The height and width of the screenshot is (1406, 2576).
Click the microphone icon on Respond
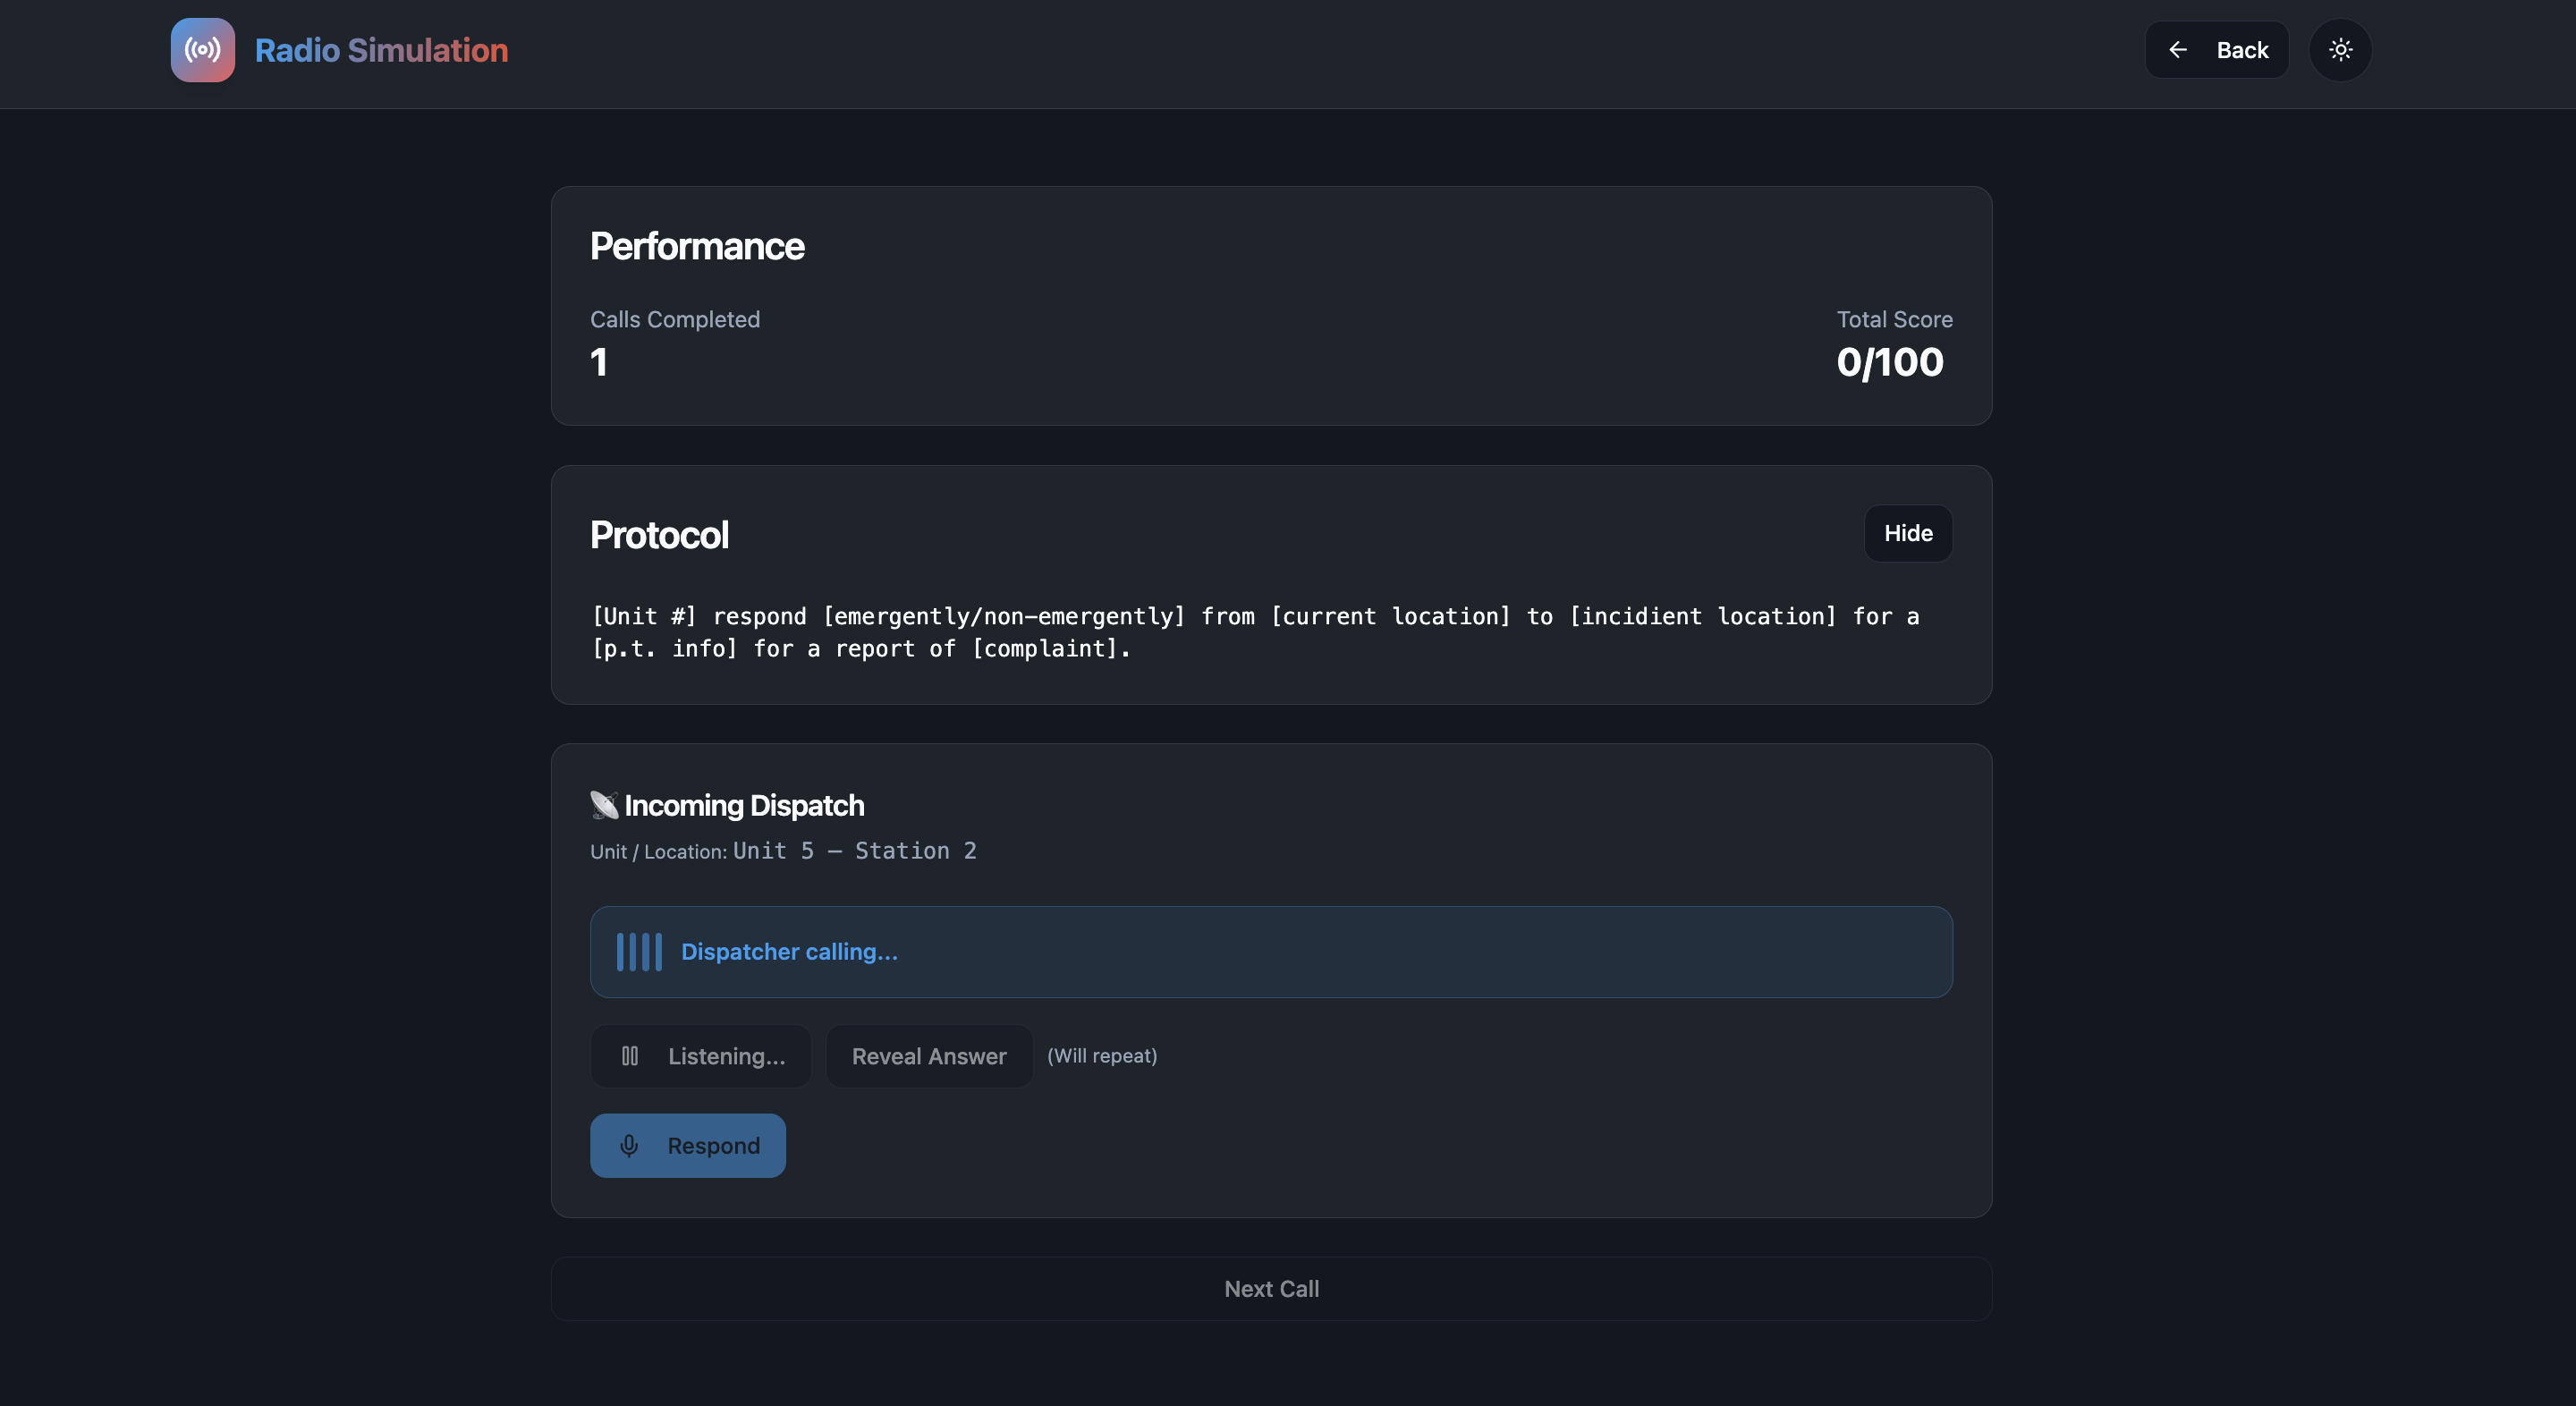(629, 1146)
